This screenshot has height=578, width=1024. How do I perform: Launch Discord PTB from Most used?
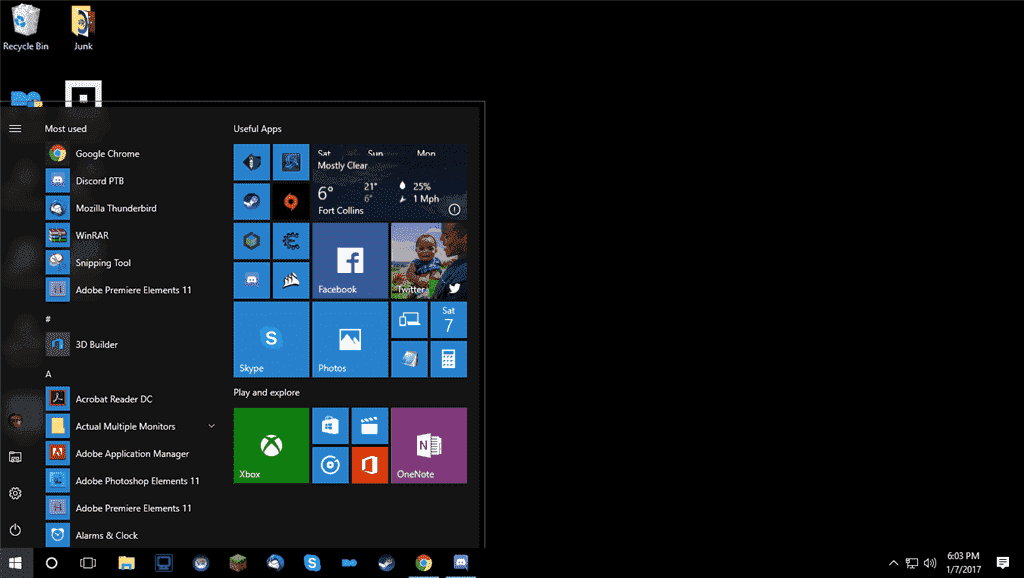(x=131, y=181)
